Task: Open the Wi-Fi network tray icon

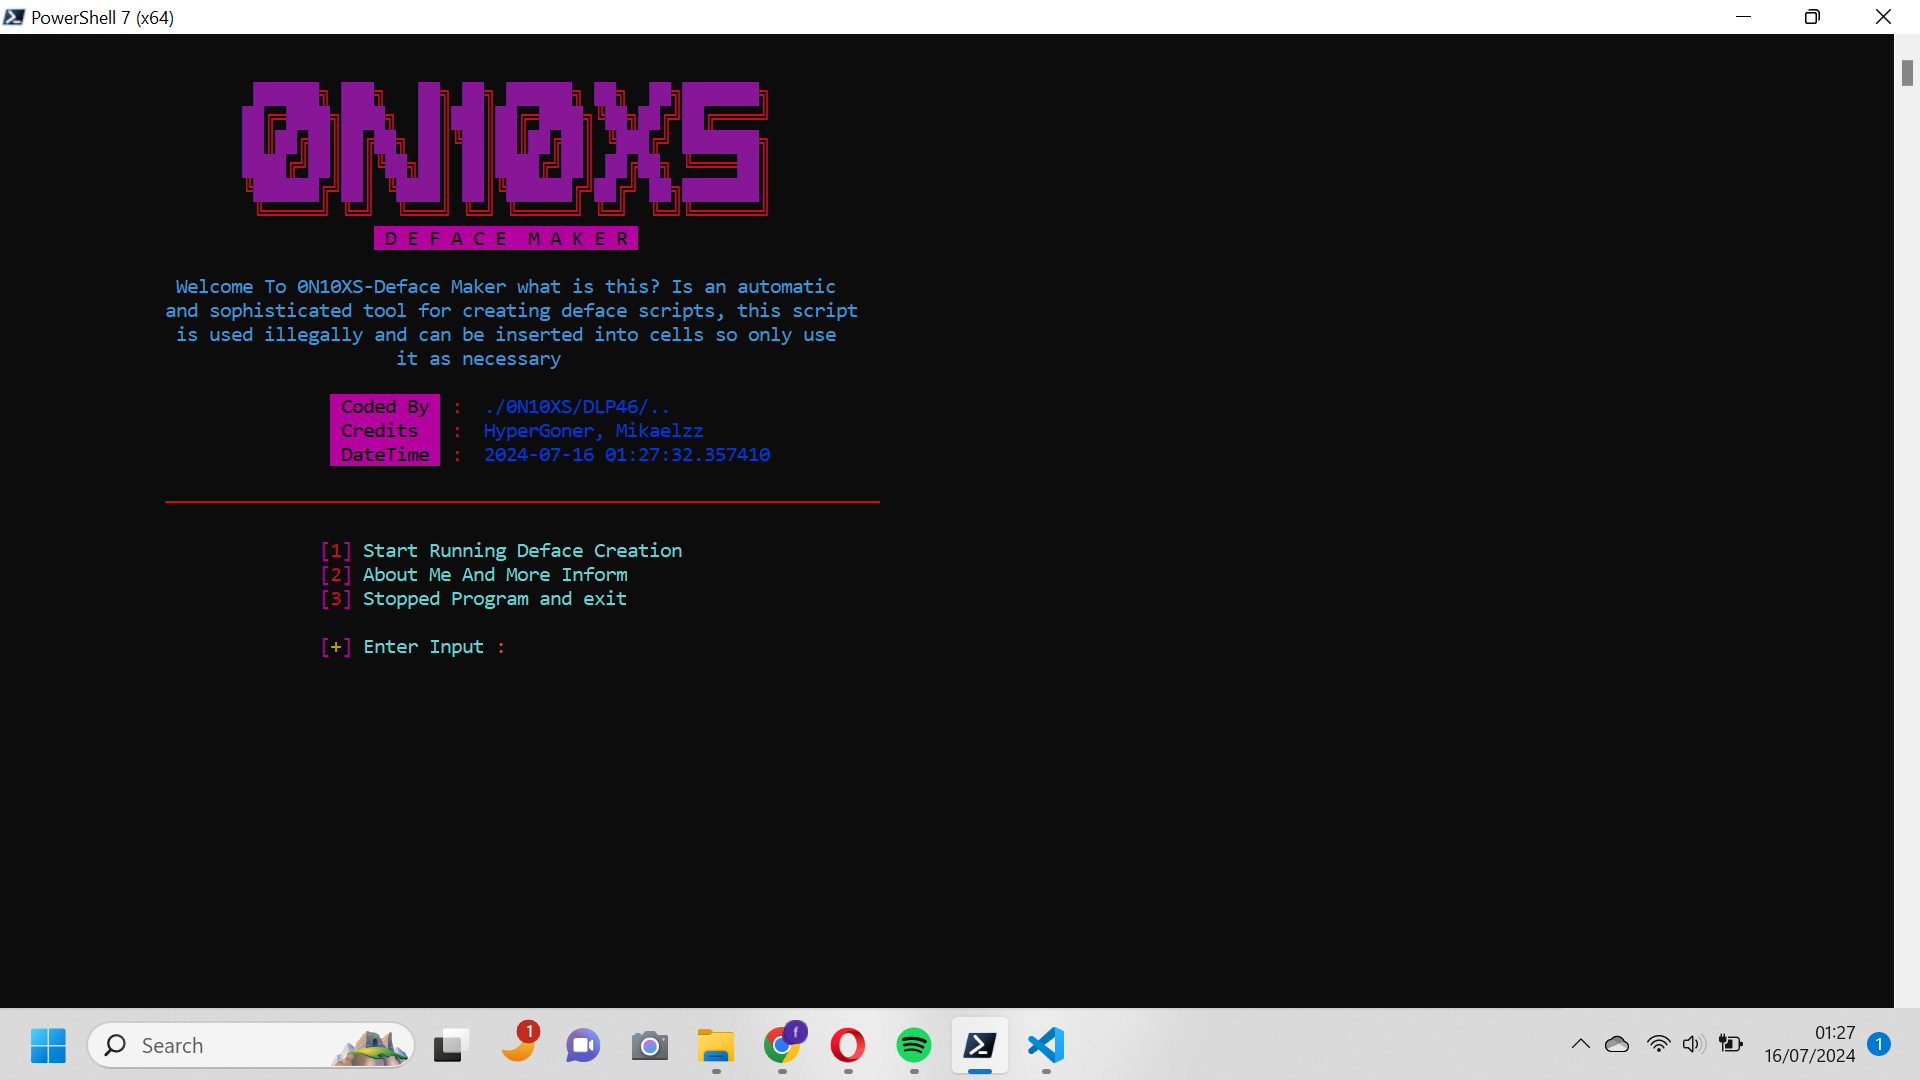Action: click(x=1658, y=1044)
